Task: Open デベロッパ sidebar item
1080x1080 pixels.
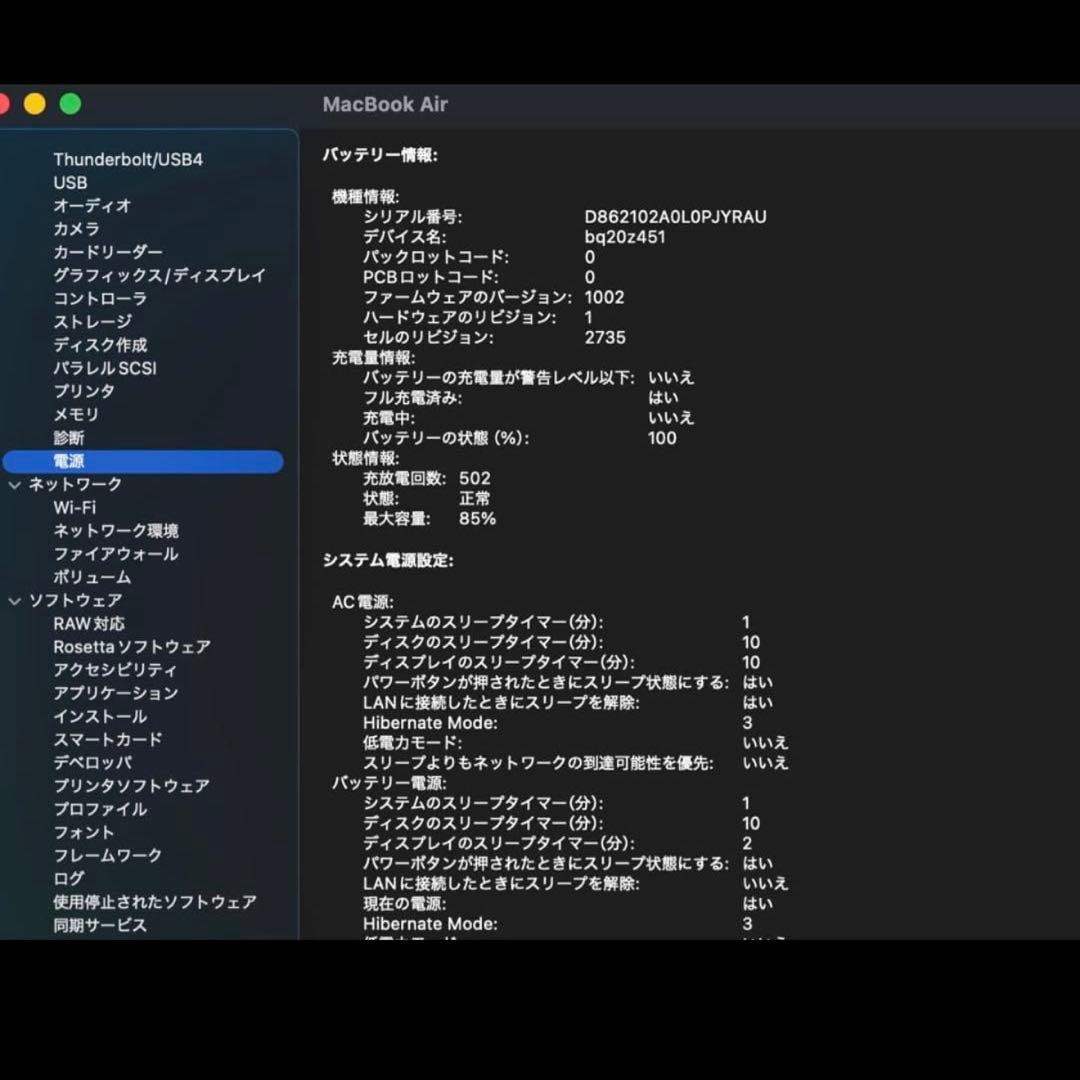Action: click(x=93, y=763)
